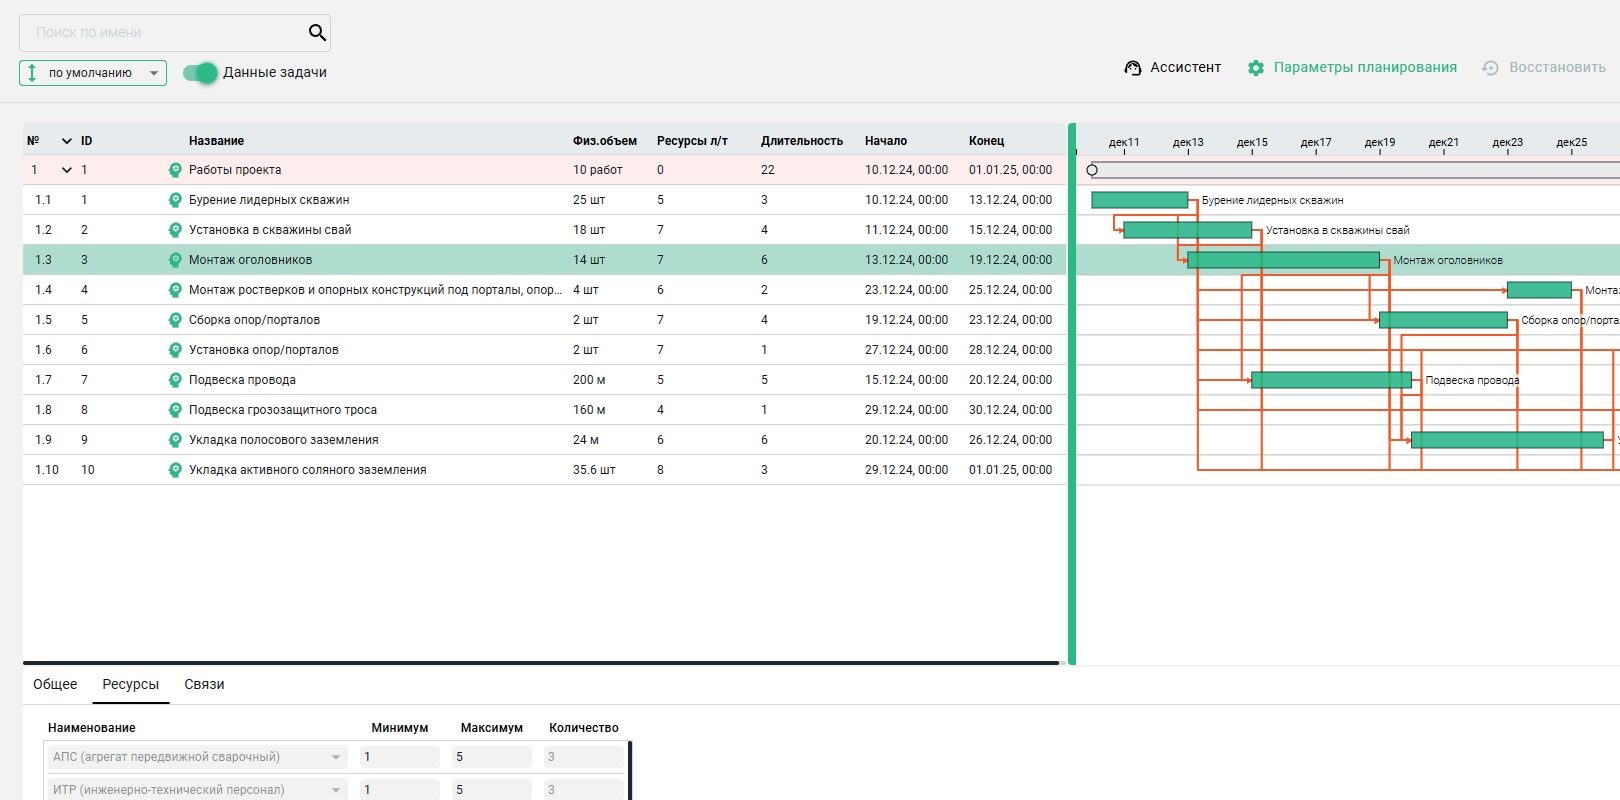Click the task icon for Установка в скважины свай
The width and height of the screenshot is (1620, 800).
pyautogui.click(x=175, y=230)
